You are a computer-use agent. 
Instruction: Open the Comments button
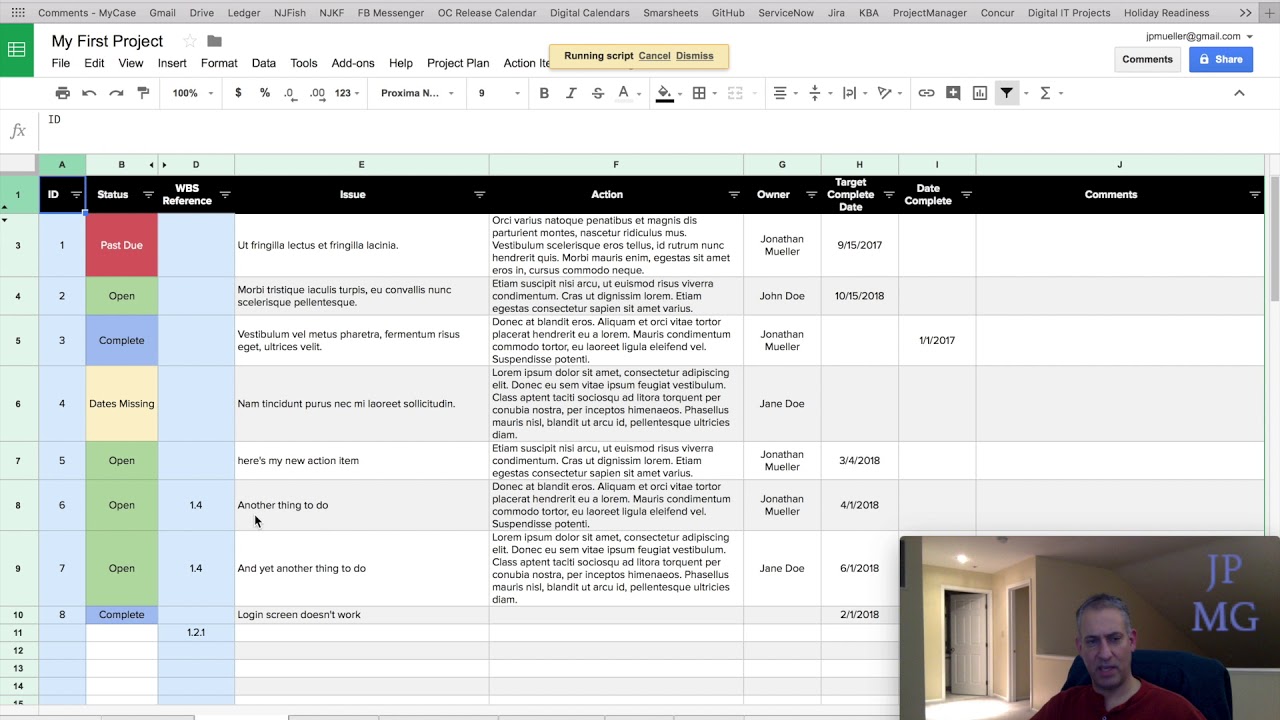pyautogui.click(x=1147, y=59)
